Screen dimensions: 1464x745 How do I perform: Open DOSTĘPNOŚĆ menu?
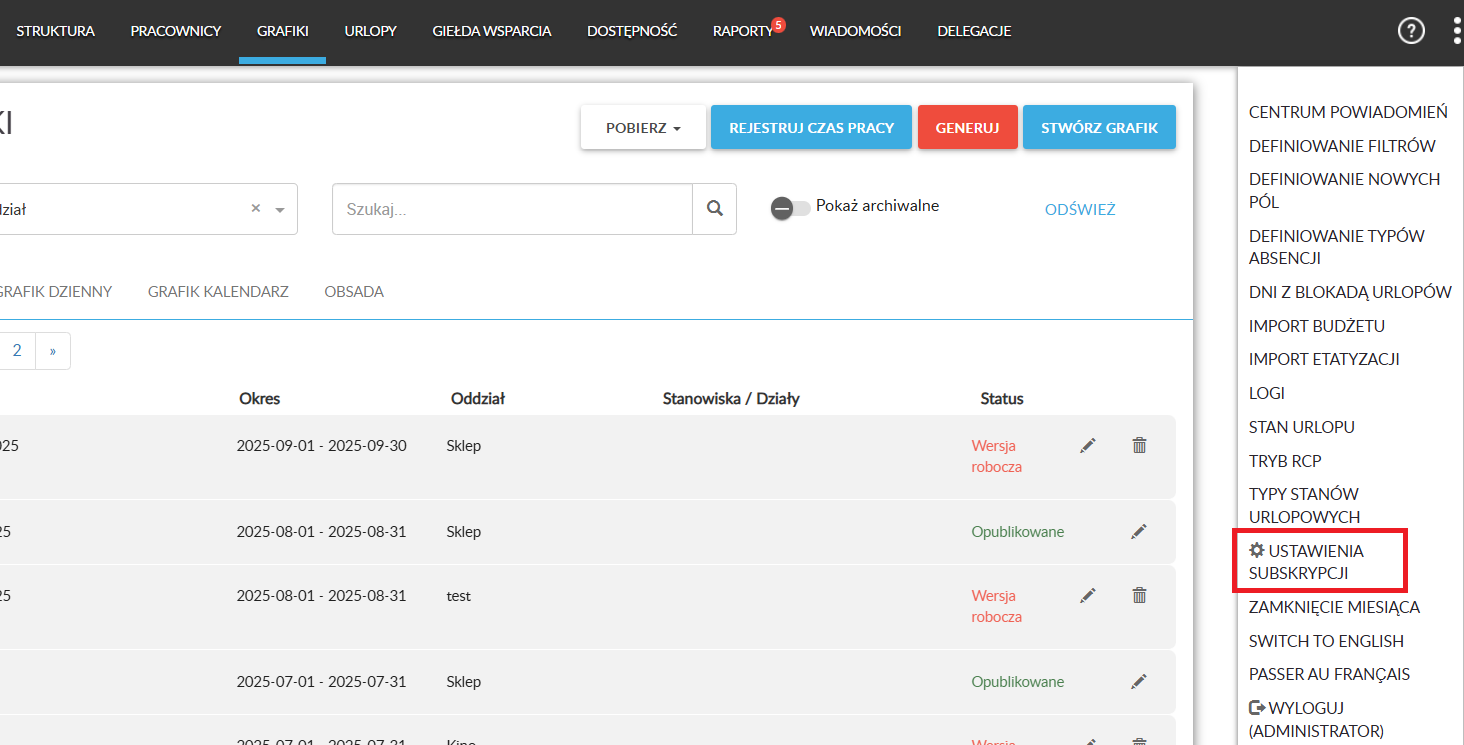click(632, 31)
